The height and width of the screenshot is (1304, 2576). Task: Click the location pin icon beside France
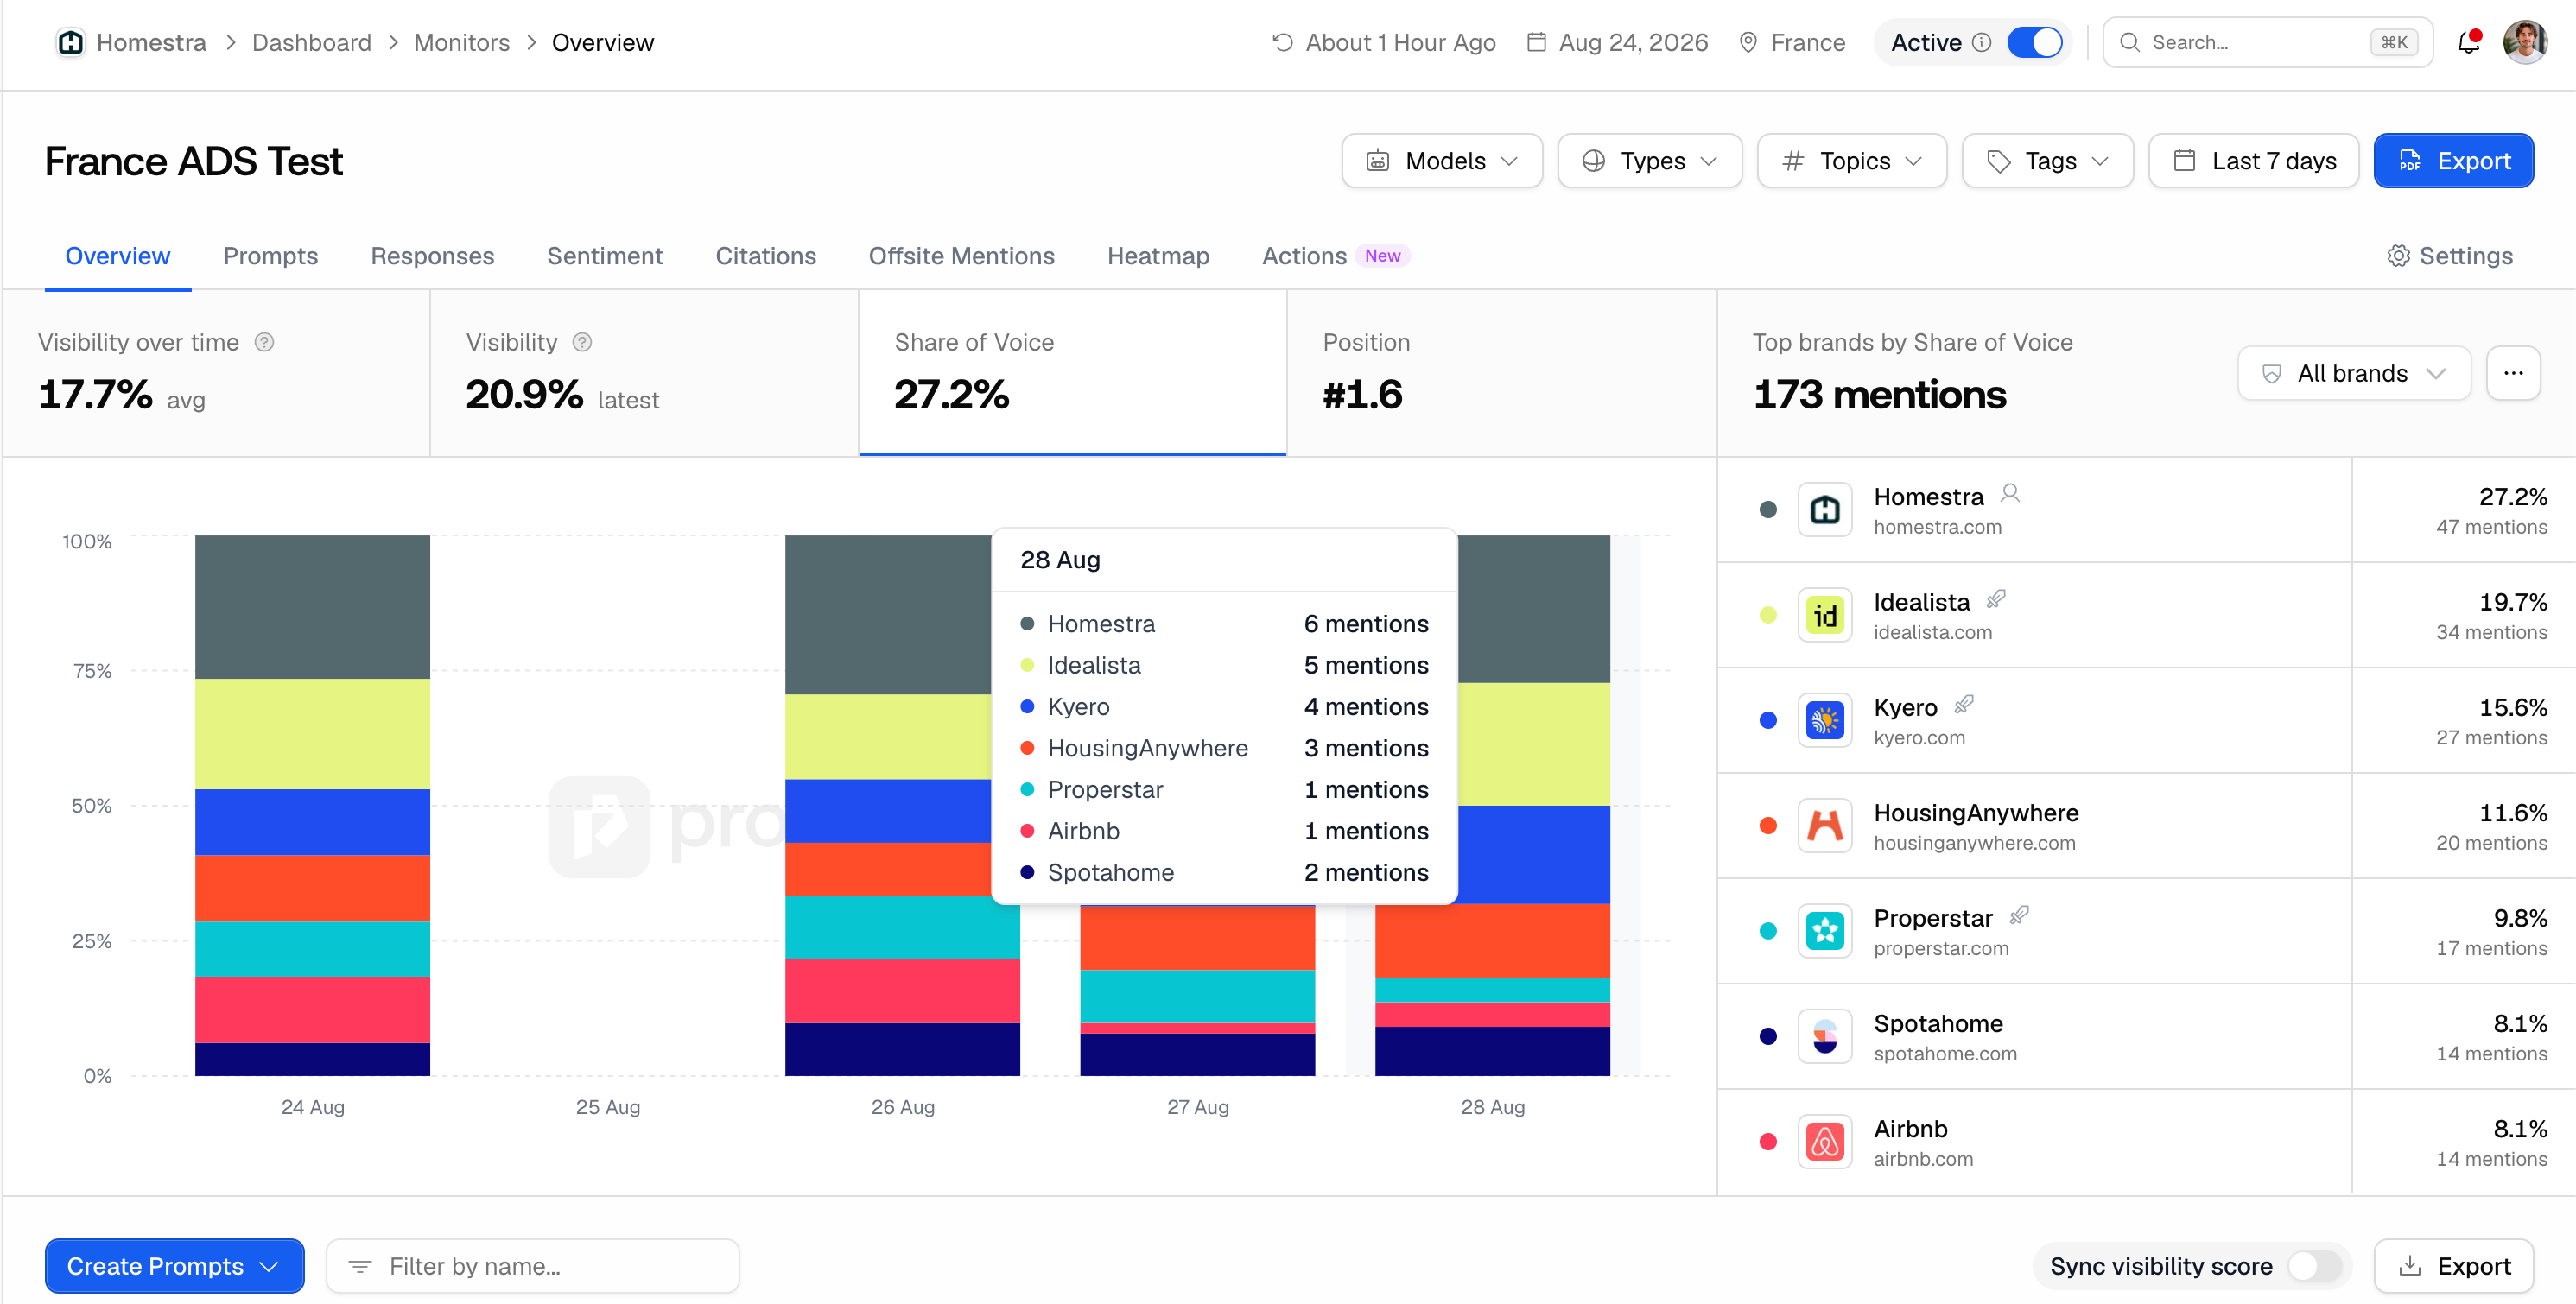coord(1748,42)
